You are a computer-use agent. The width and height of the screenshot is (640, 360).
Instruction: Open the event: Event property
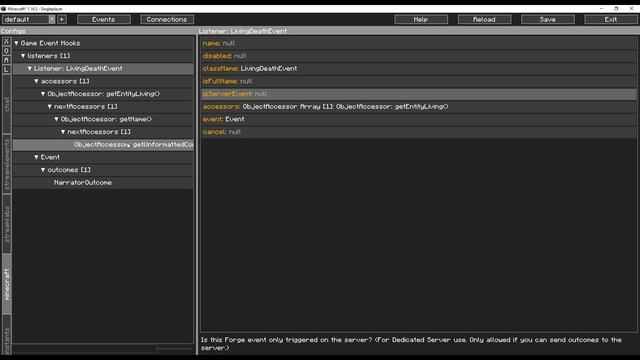pos(418,119)
